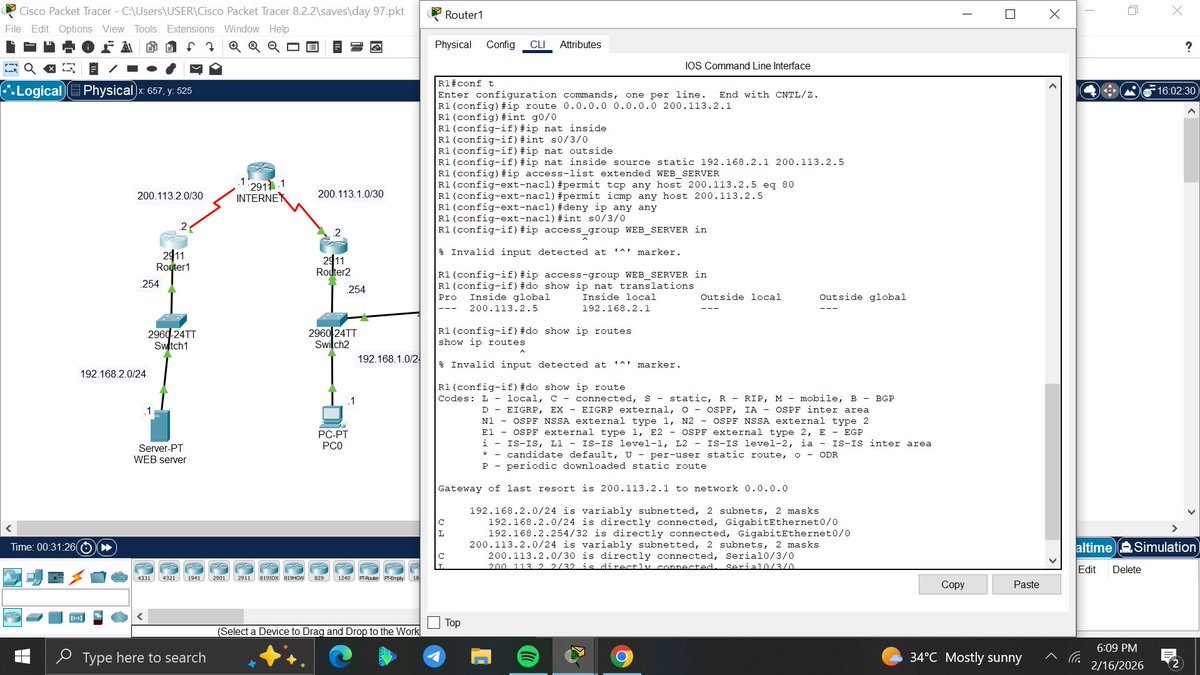The height and width of the screenshot is (675, 1200).
Task: Open Spotify from the taskbar
Action: pos(528,657)
